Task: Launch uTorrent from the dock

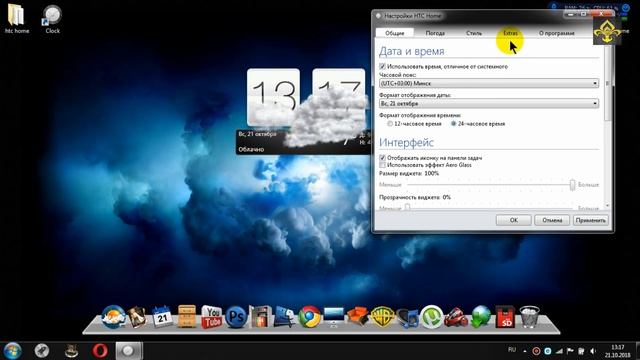Action: click(x=431, y=317)
